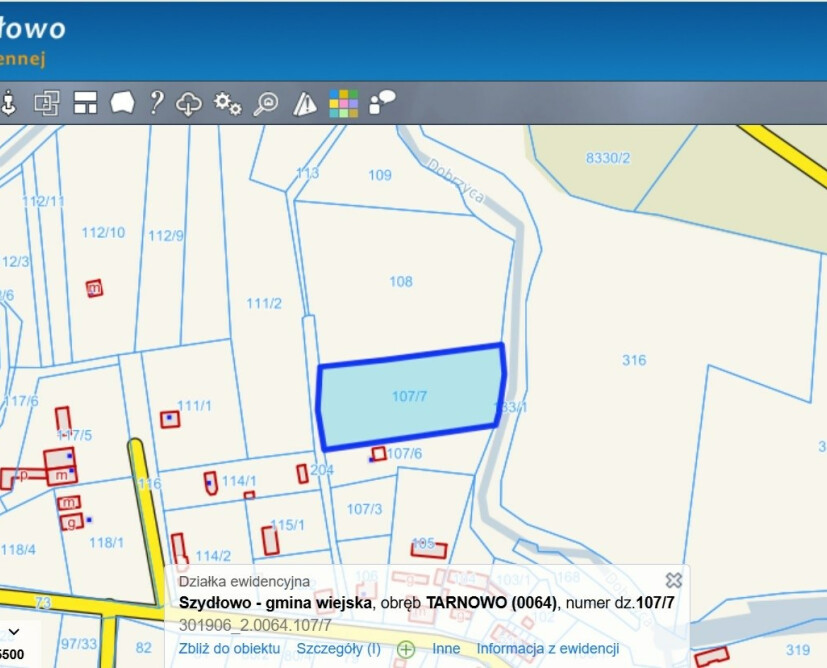
Task: Open the colored grid palette
Action: pyautogui.click(x=343, y=103)
